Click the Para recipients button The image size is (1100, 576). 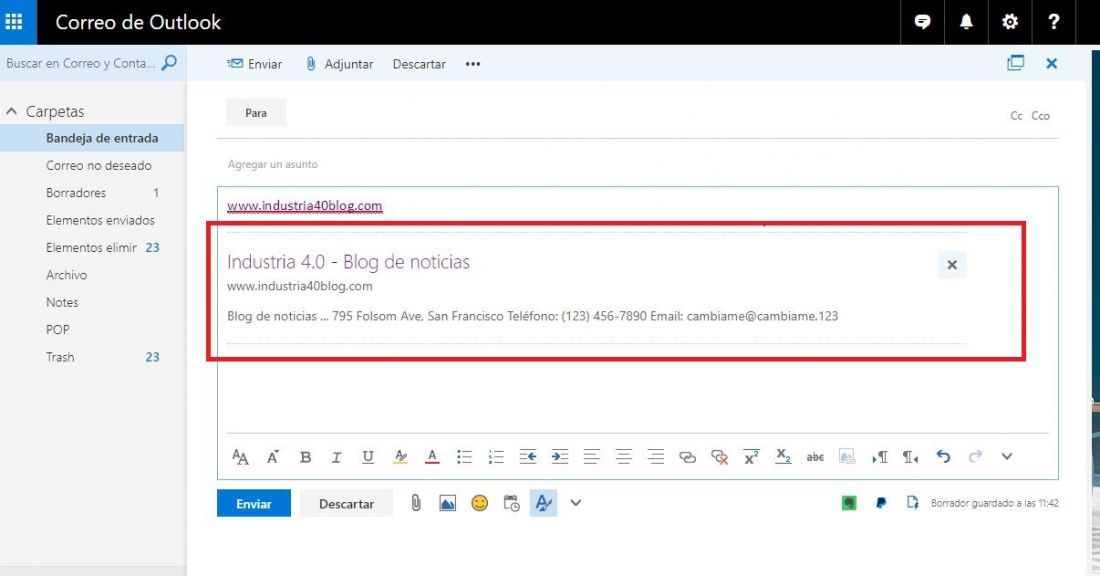point(256,113)
